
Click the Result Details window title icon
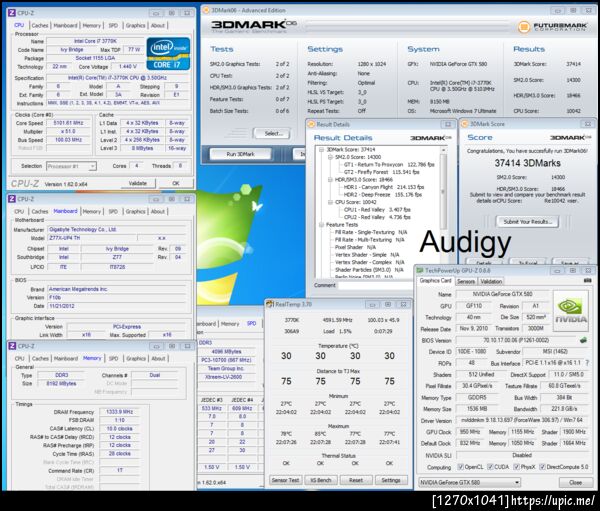311,124
